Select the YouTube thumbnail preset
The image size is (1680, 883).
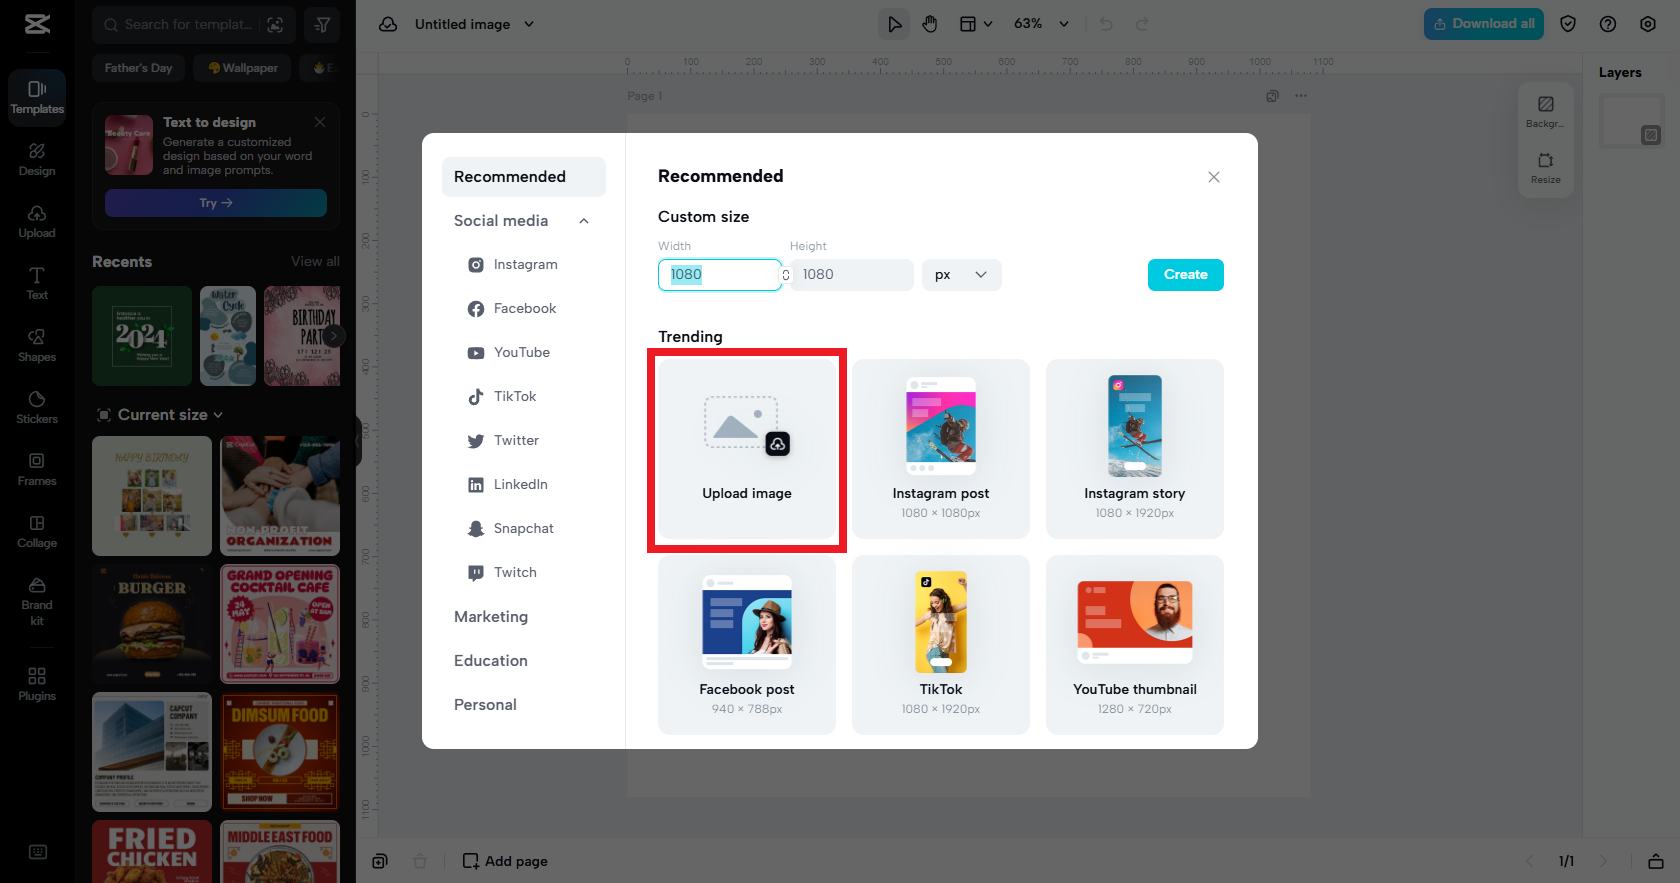click(1135, 645)
